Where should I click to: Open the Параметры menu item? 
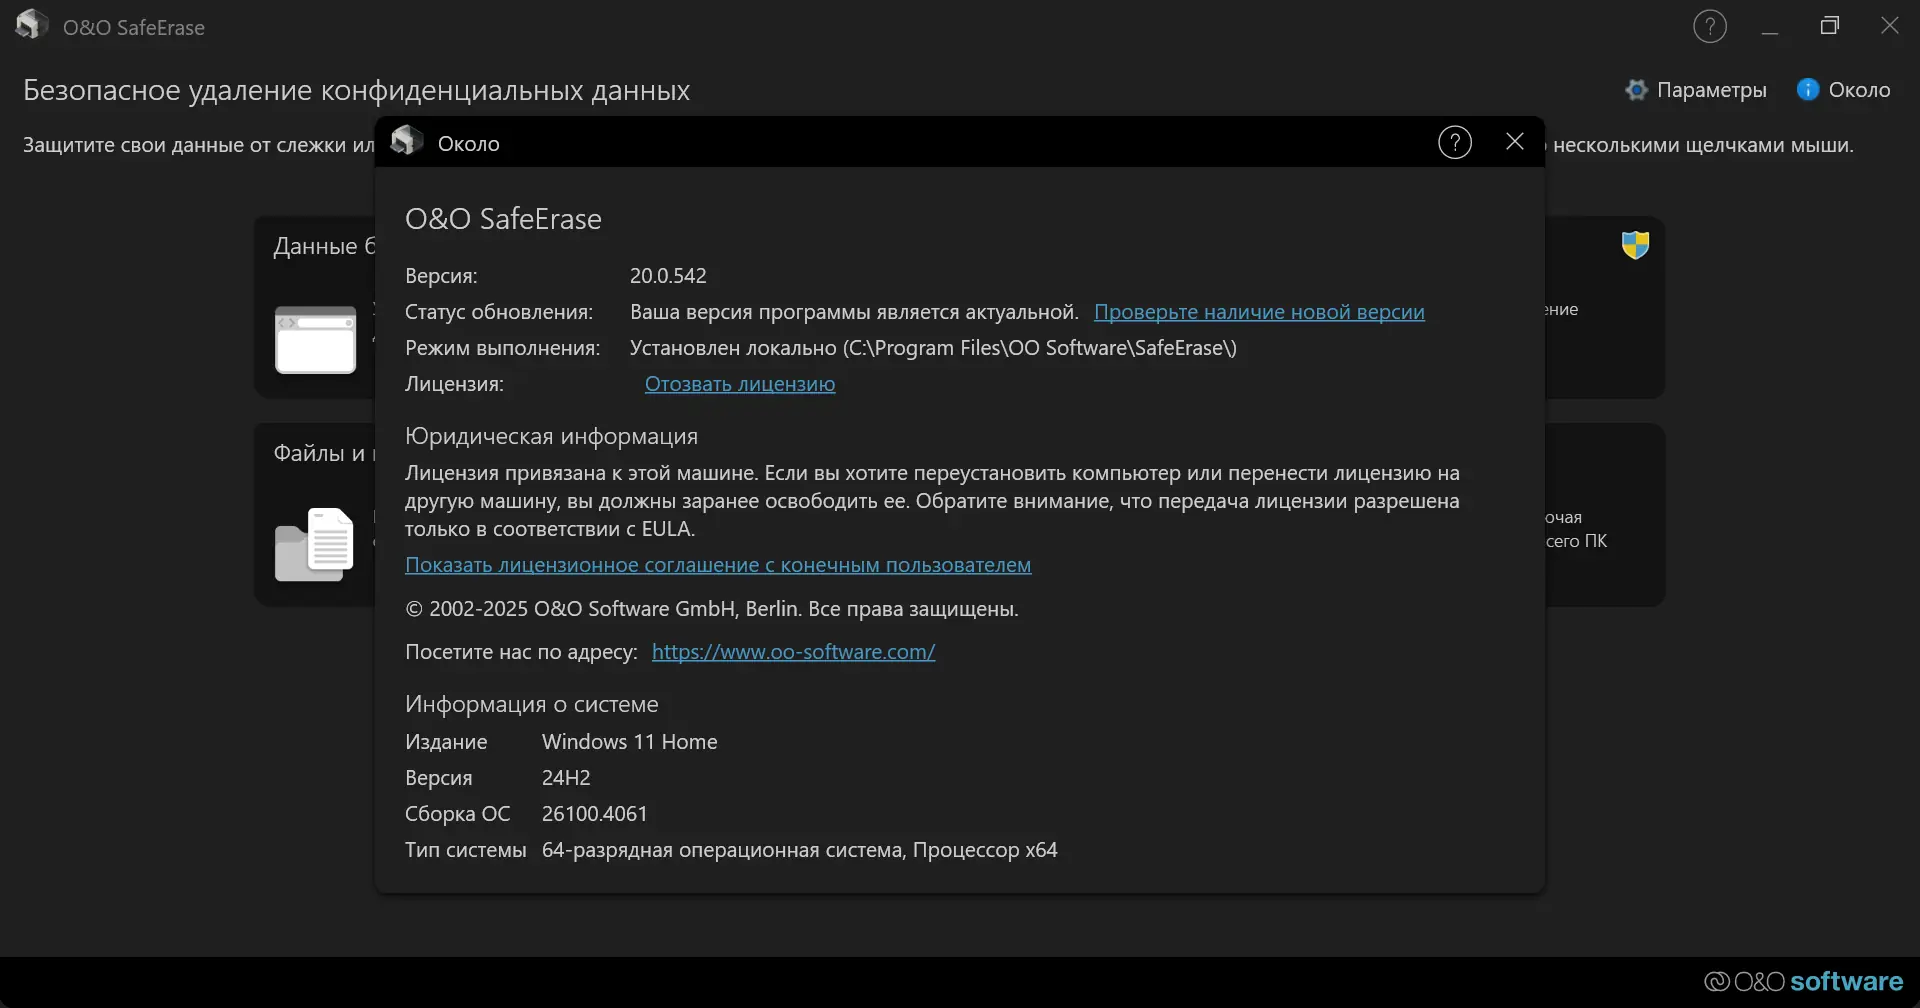point(1711,90)
